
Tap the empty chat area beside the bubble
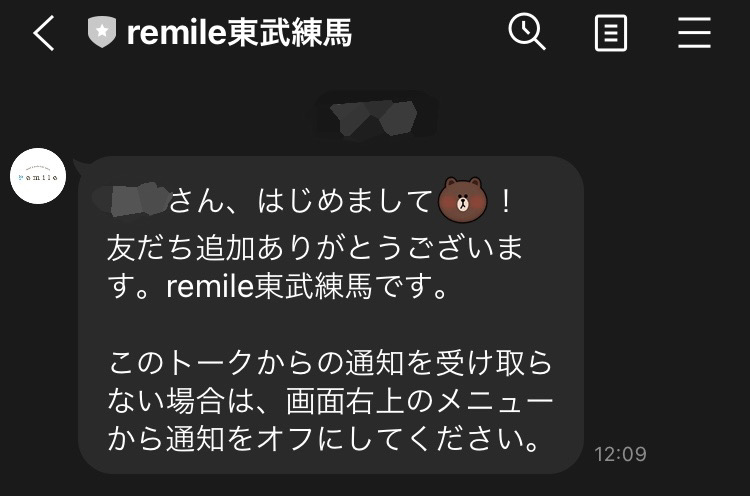[x=665, y=287]
